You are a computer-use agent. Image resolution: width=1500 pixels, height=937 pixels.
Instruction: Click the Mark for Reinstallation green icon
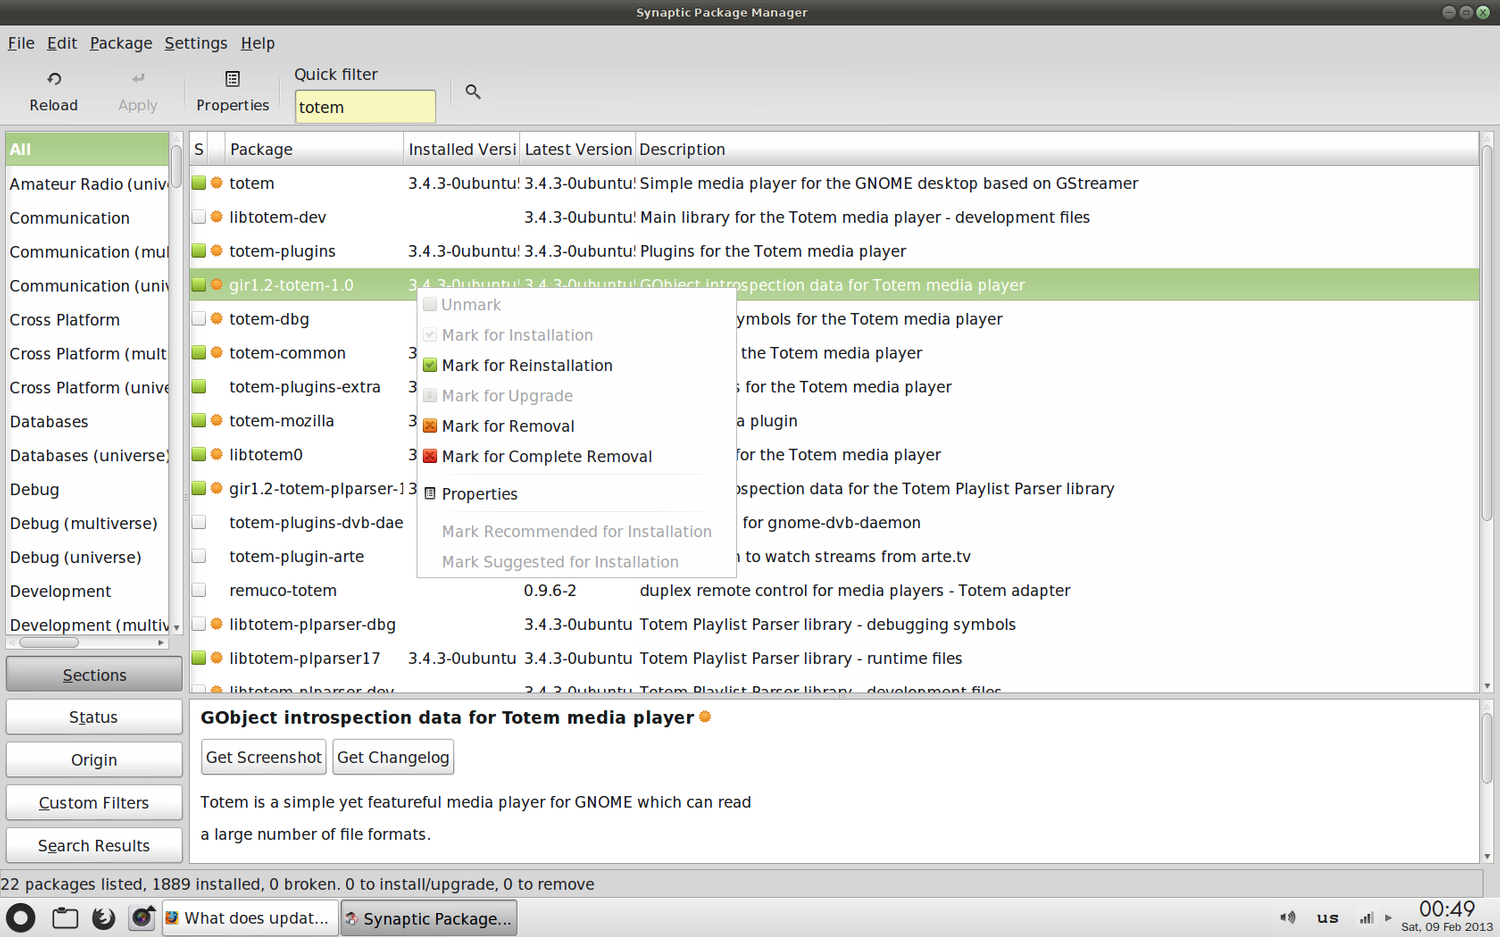click(x=430, y=365)
